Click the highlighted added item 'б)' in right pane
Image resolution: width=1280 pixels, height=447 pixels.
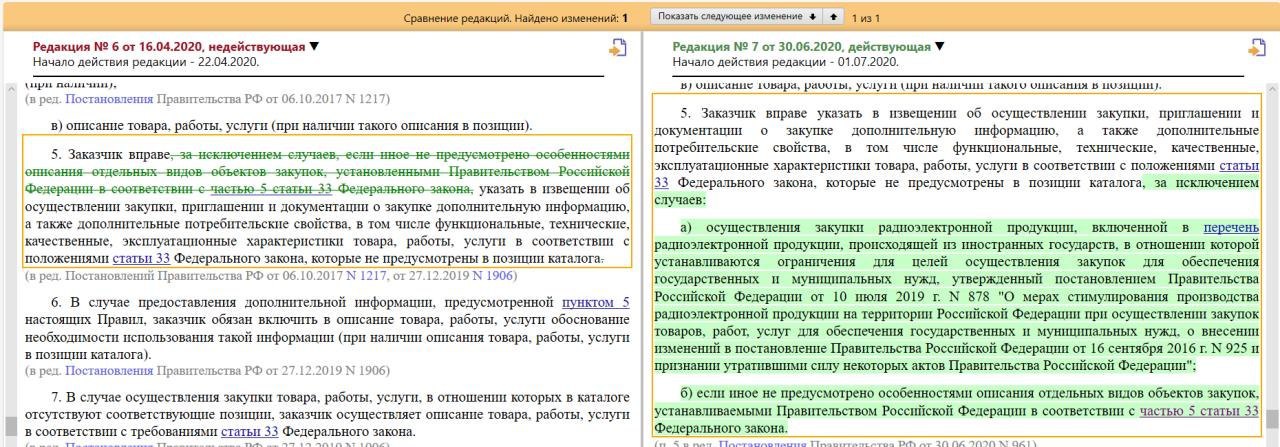[x=957, y=410]
